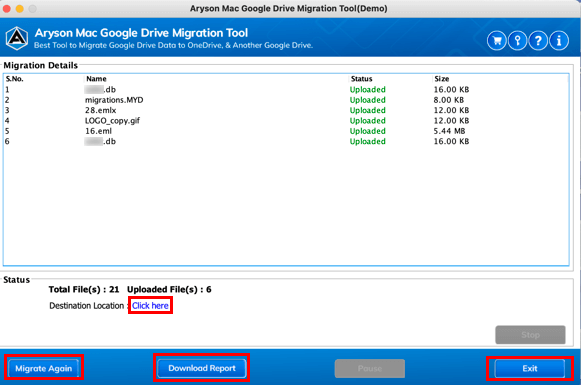Click the 5.44 MB size value
Viewport: 581px width, 385px height.
click(449, 131)
